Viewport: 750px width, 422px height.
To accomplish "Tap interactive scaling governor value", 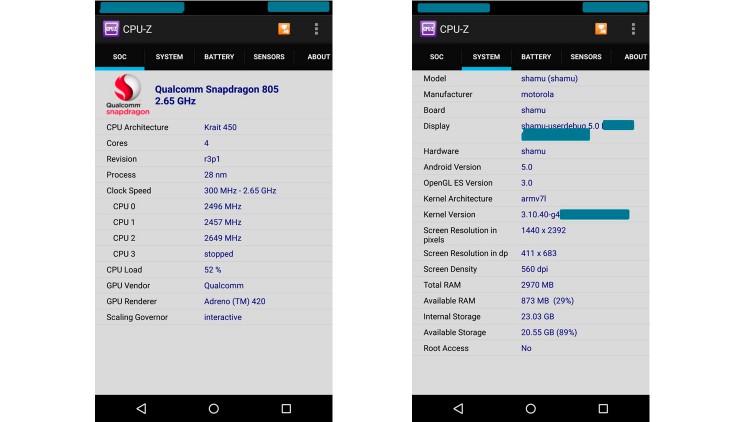I will tap(223, 317).
